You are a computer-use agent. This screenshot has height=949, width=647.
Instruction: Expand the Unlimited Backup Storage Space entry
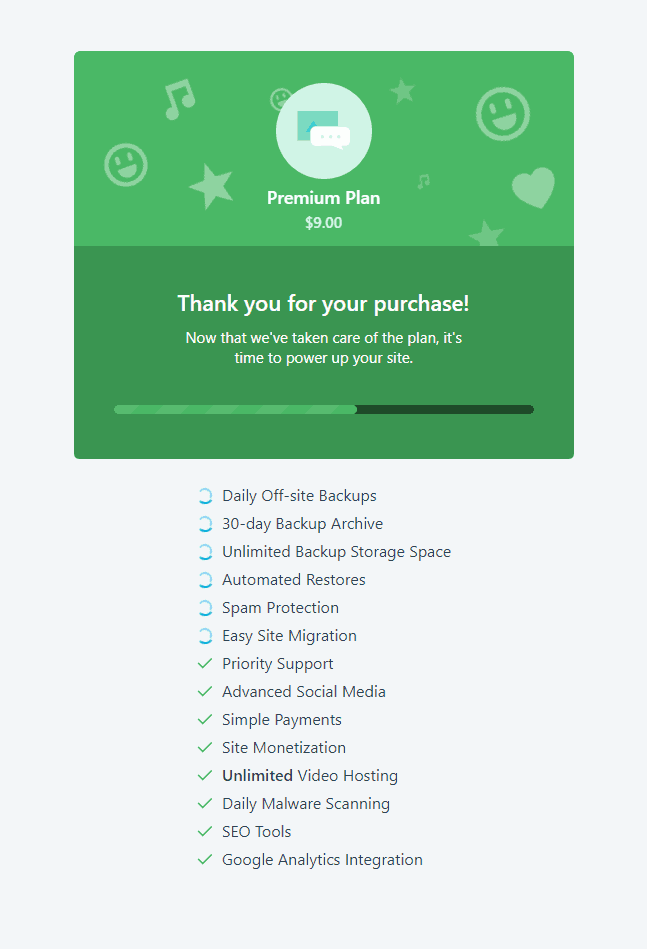(336, 551)
